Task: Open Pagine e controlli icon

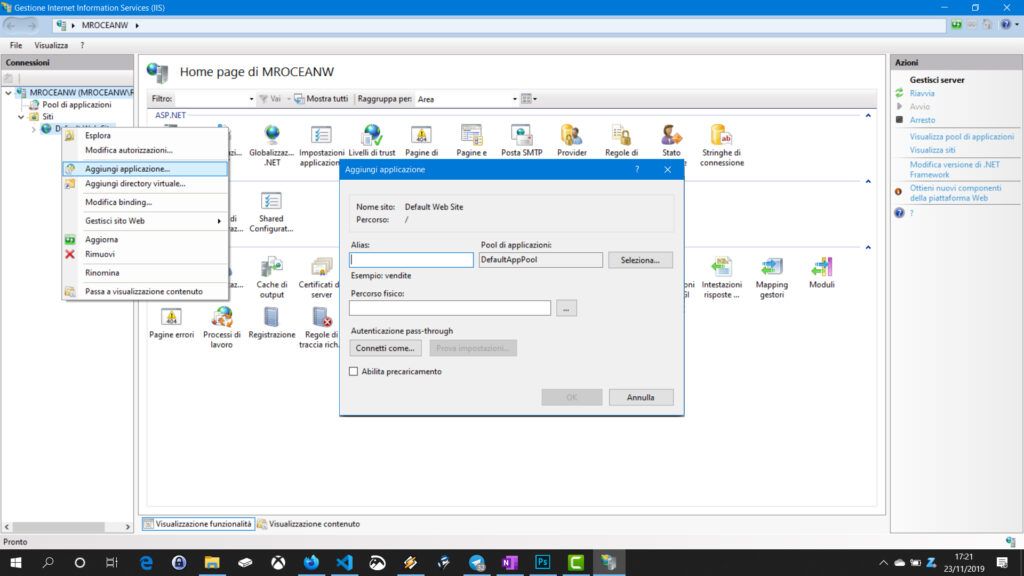Action: point(471,141)
